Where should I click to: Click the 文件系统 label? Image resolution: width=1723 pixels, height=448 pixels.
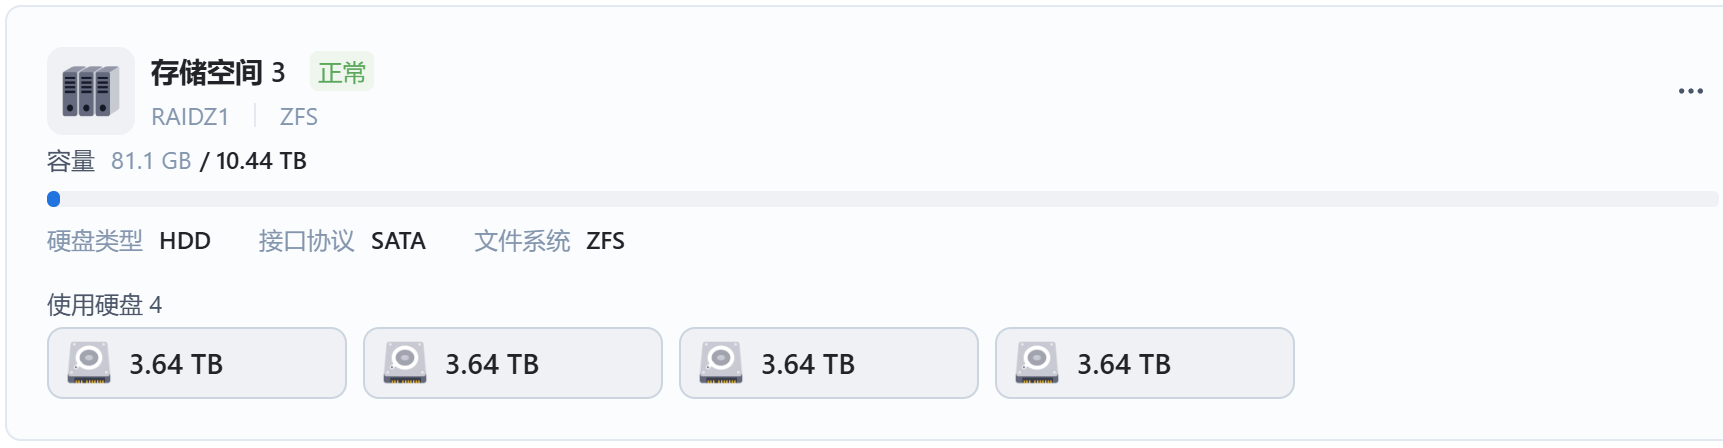tap(522, 241)
